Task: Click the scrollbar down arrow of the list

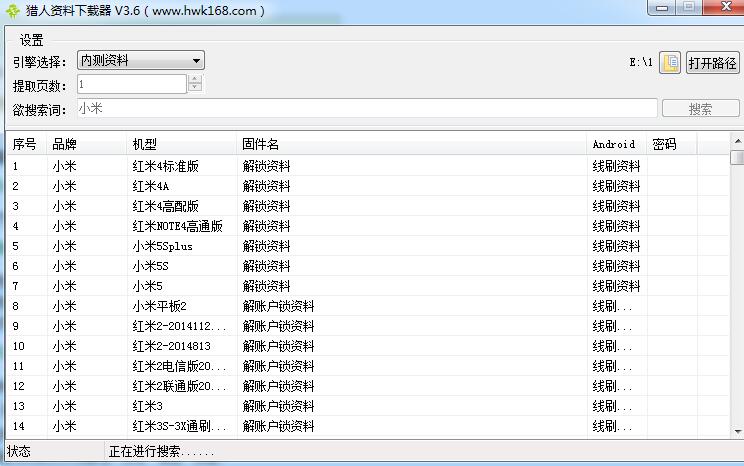Action: 737,431
